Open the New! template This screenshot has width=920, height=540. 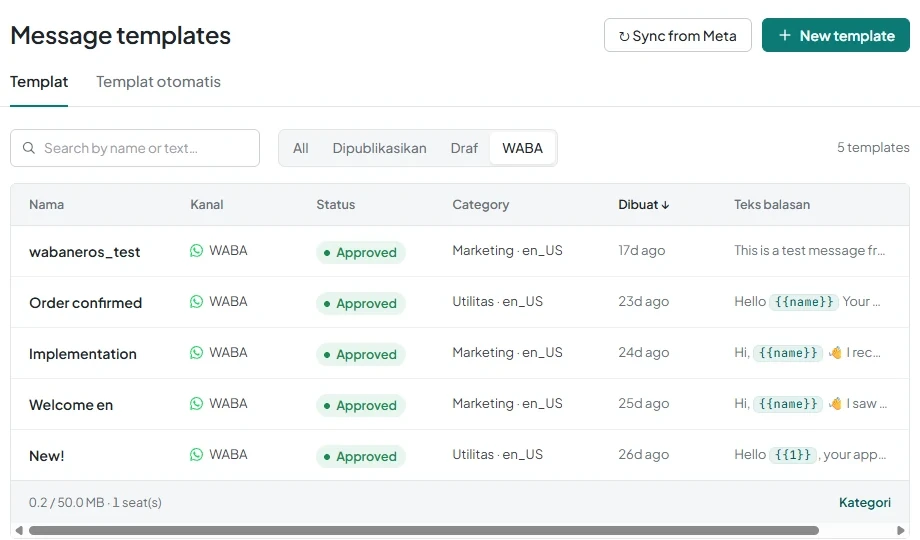tap(47, 456)
